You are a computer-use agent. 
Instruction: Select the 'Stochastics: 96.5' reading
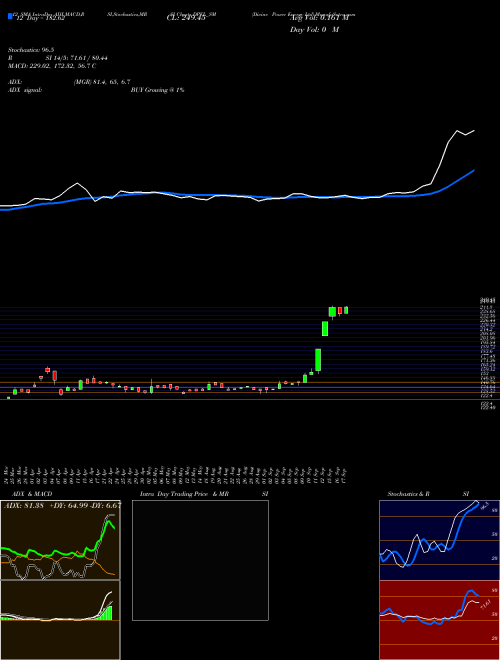[x=29, y=50]
